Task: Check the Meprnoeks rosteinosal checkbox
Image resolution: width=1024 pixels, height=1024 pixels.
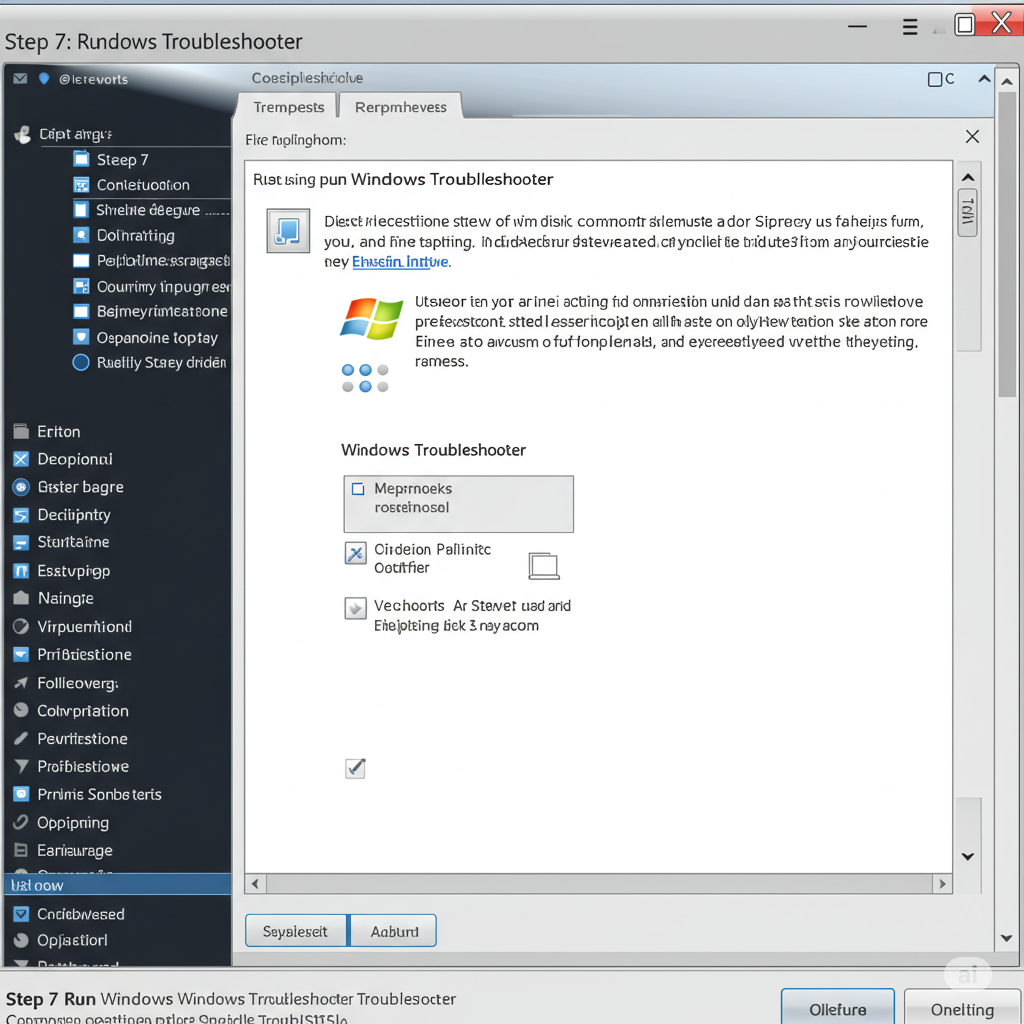Action: 358,489
